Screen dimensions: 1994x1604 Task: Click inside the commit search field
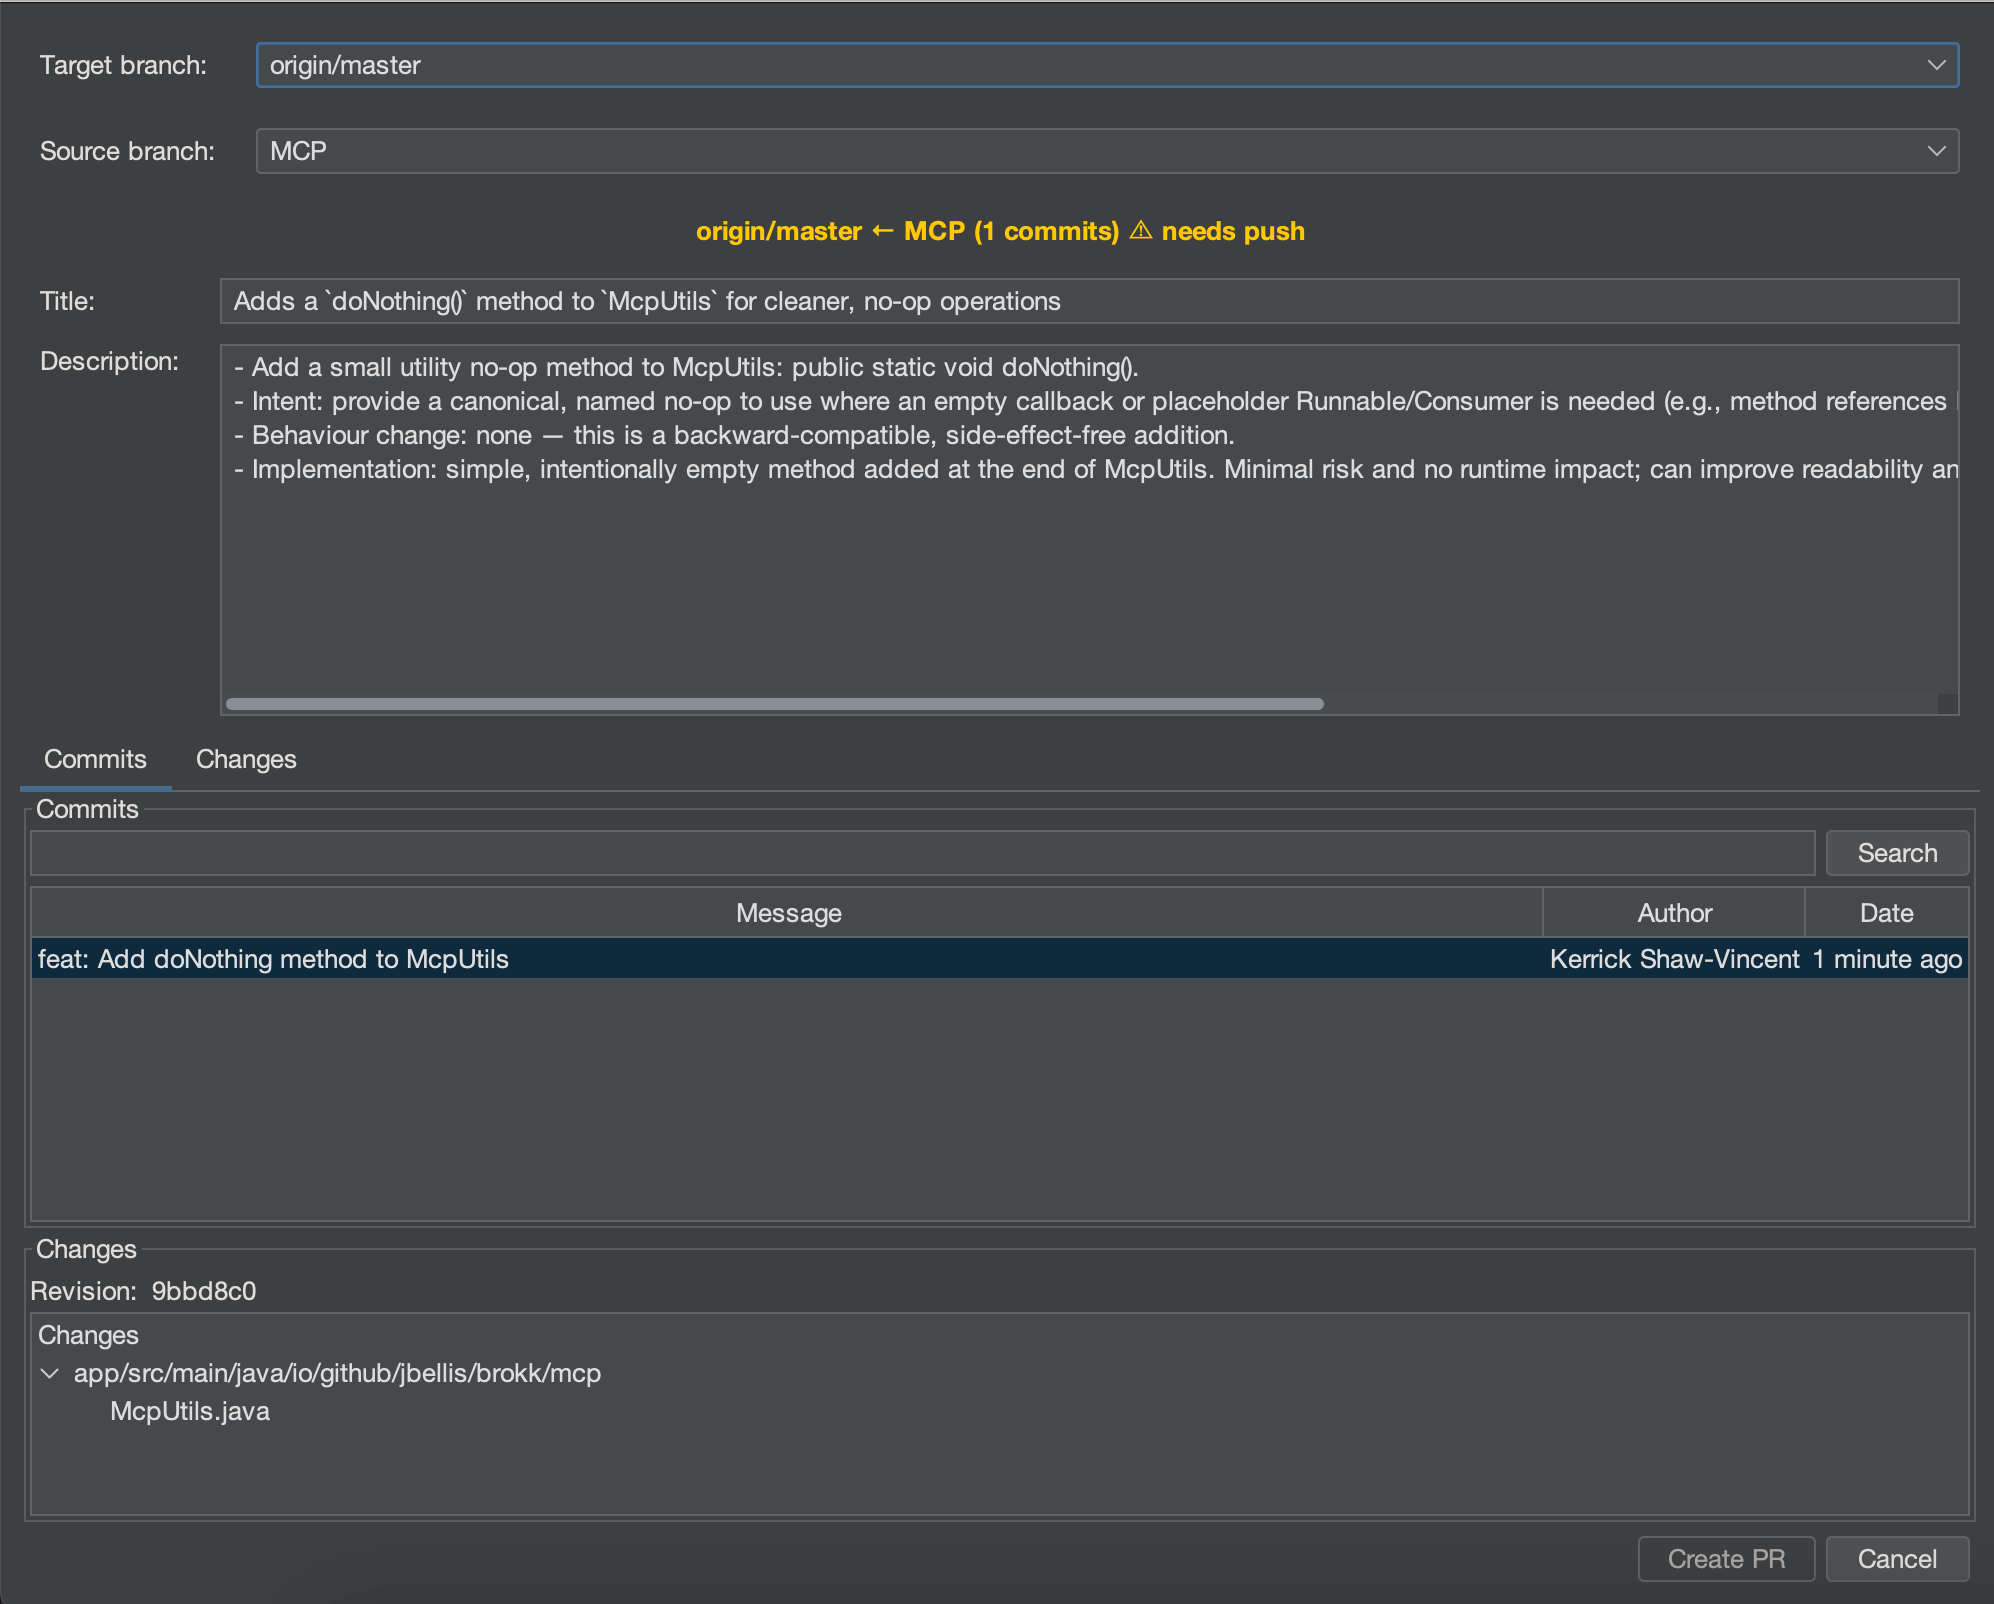[900, 852]
